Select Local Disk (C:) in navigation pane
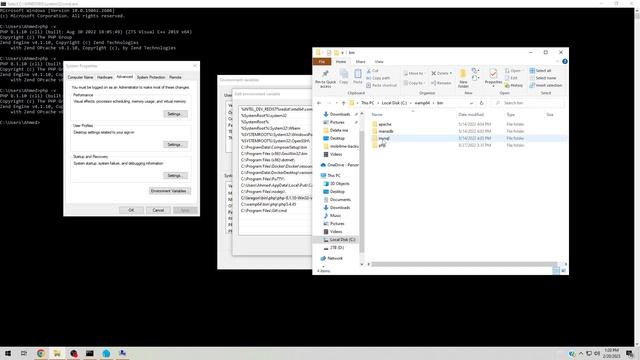 click(x=342, y=240)
